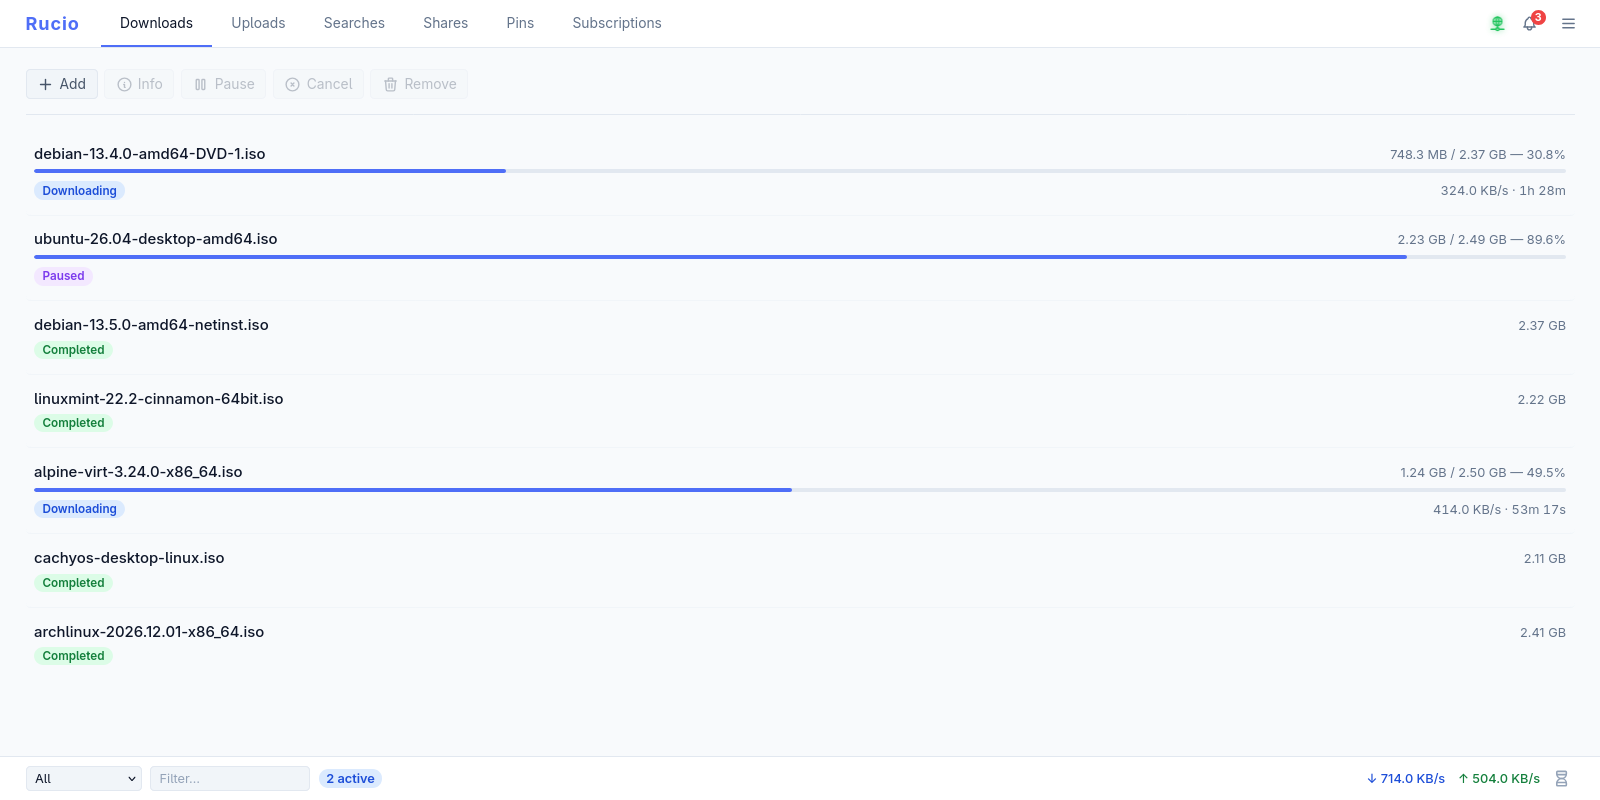Switch to the Subscriptions tab
This screenshot has width=1600, height=800.
coord(617,23)
